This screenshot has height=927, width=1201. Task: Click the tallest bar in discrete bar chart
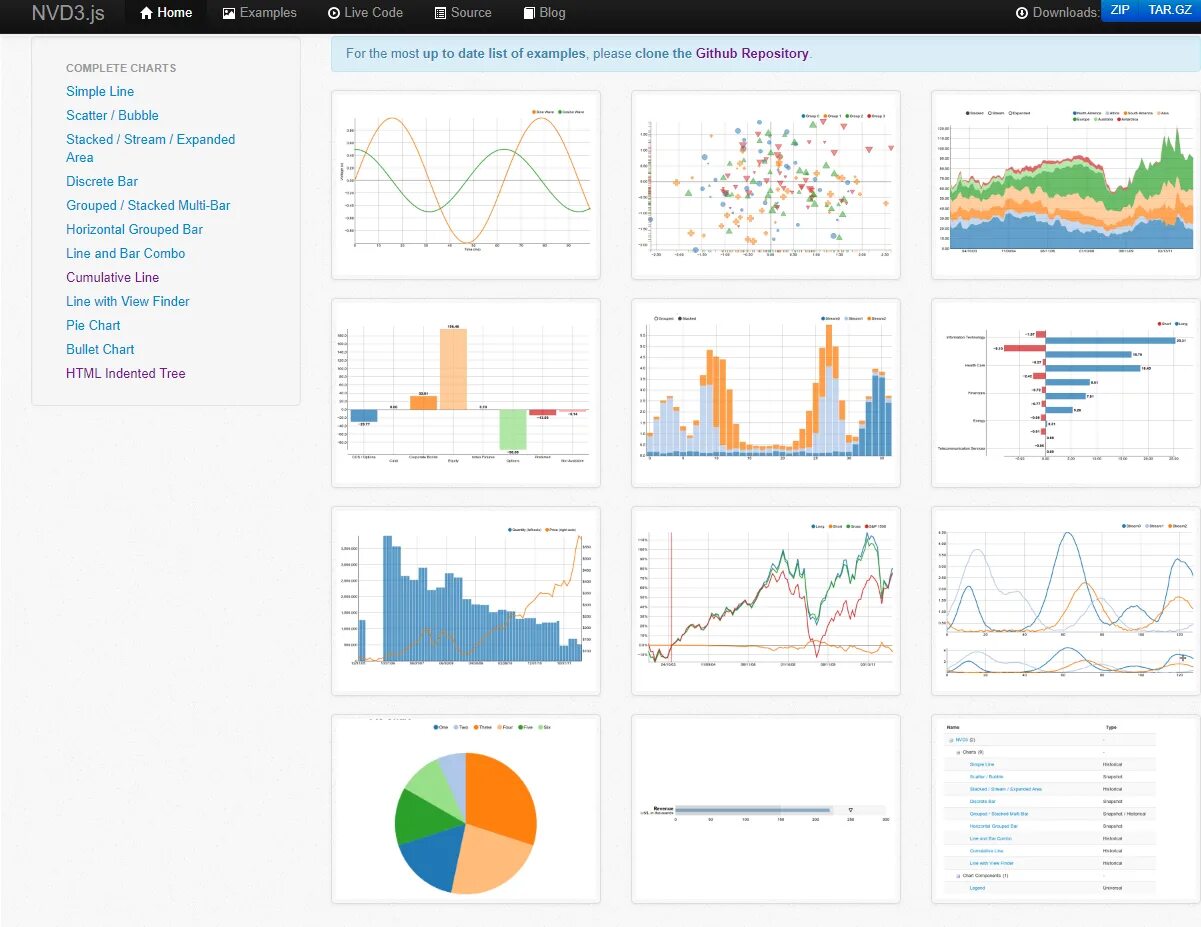pyautogui.click(x=453, y=369)
